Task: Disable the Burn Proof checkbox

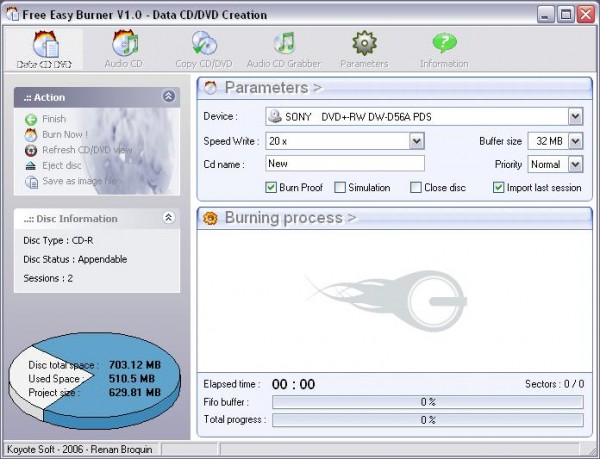Action: [271, 187]
